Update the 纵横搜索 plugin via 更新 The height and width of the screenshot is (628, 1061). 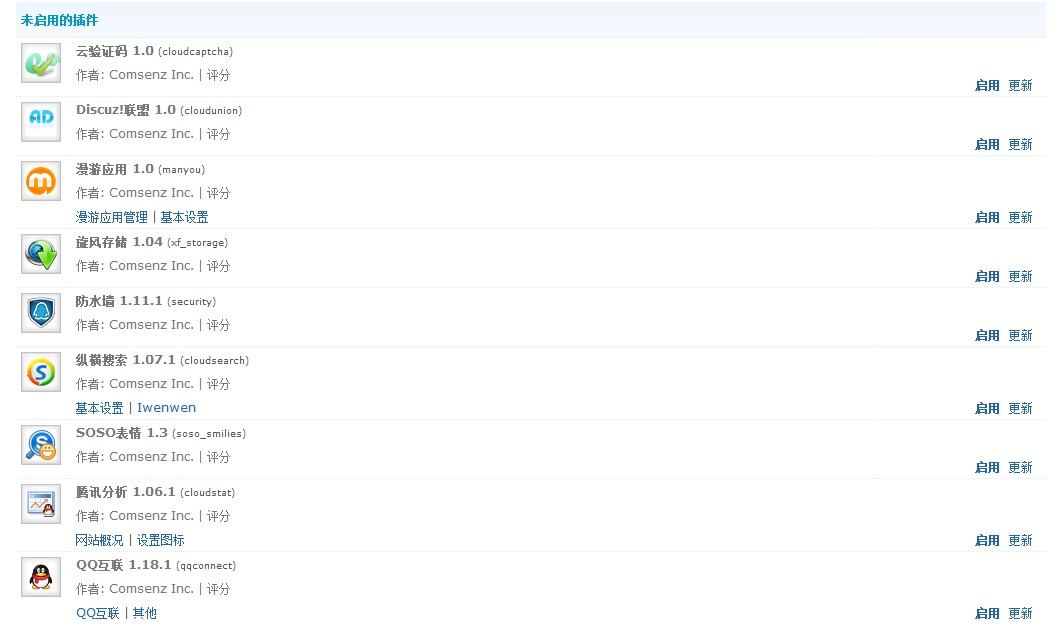1020,408
